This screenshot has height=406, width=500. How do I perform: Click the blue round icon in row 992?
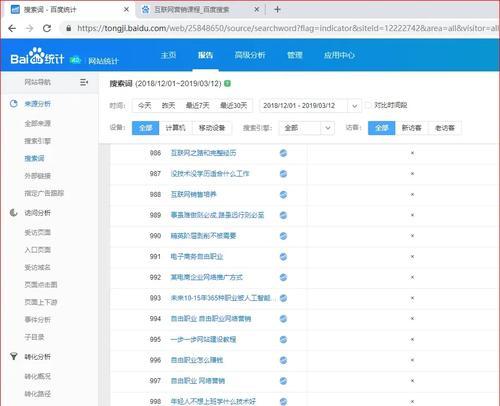click(283, 277)
